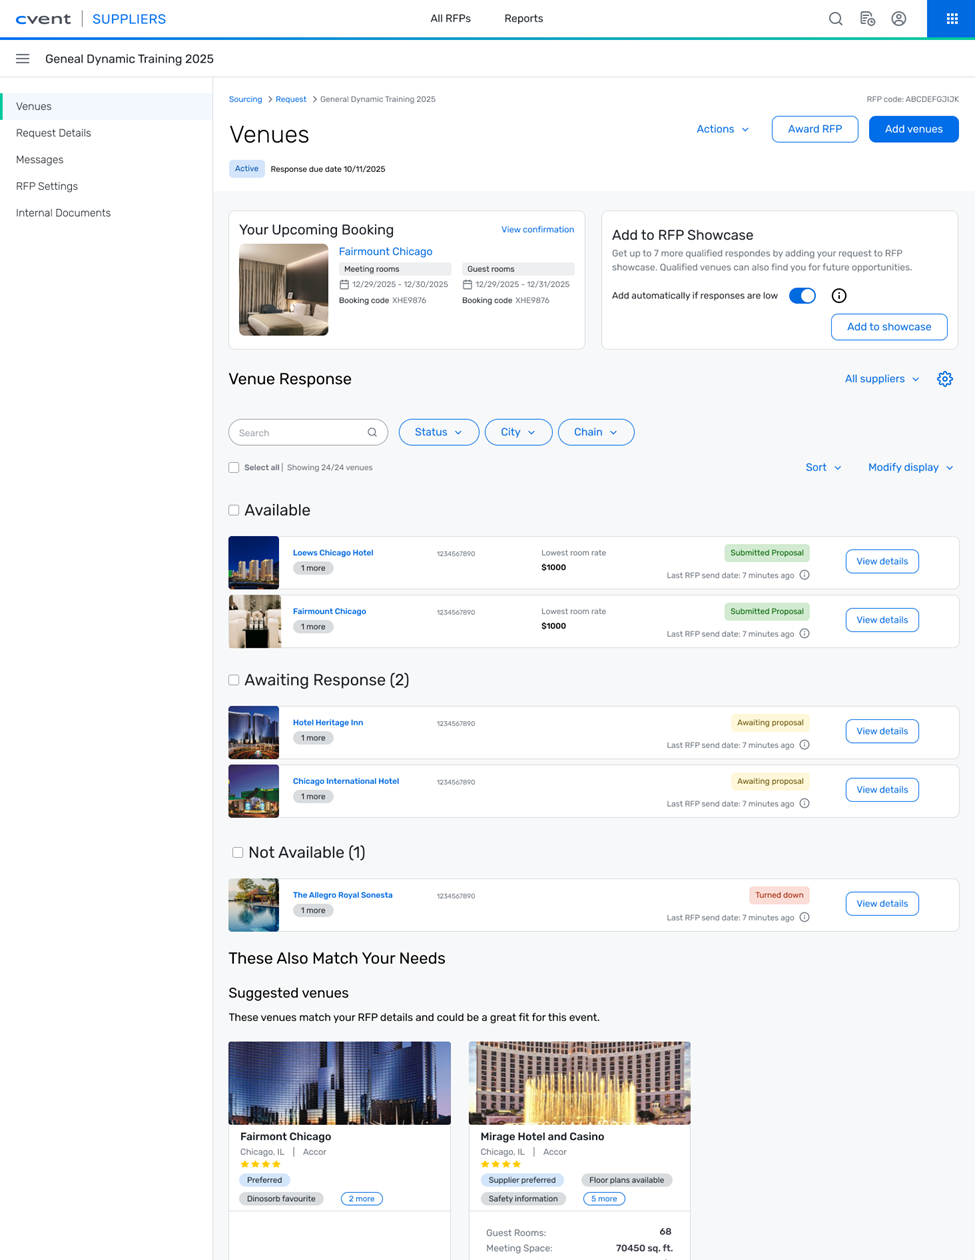View details for Hotel Heritage Inn
Image resolution: width=975 pixels, height=1260 pixels.
pyautogui.click(x=882, y=731)
